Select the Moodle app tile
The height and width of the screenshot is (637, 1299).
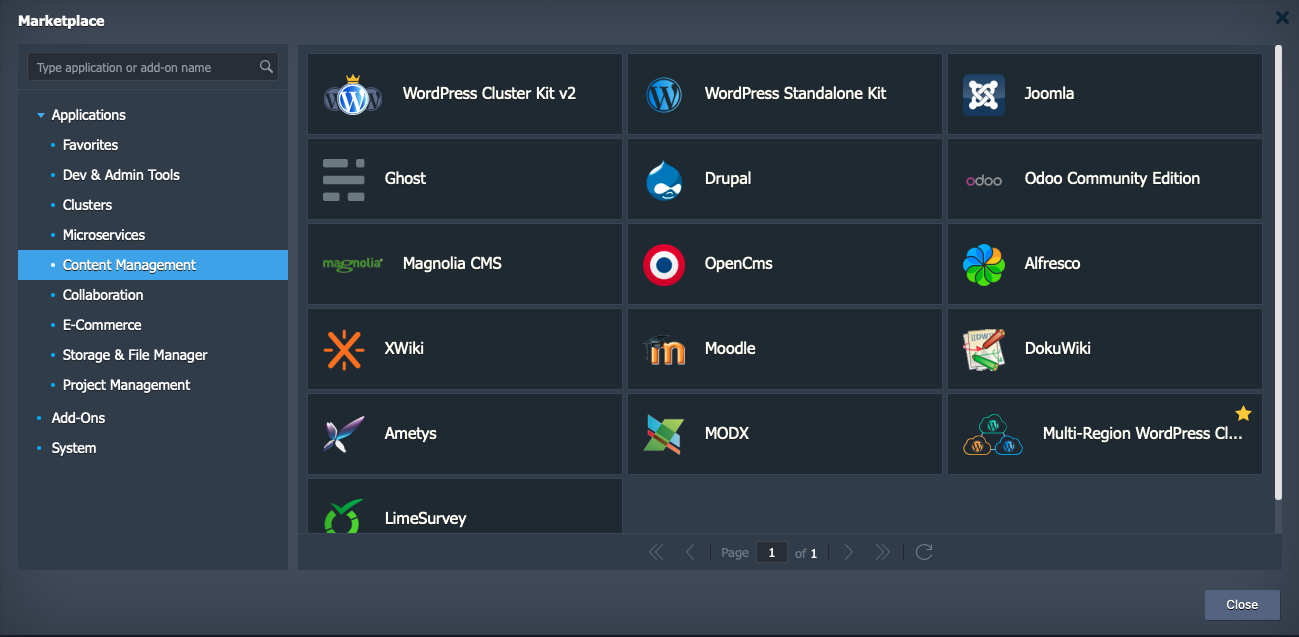tap(784, 348)
